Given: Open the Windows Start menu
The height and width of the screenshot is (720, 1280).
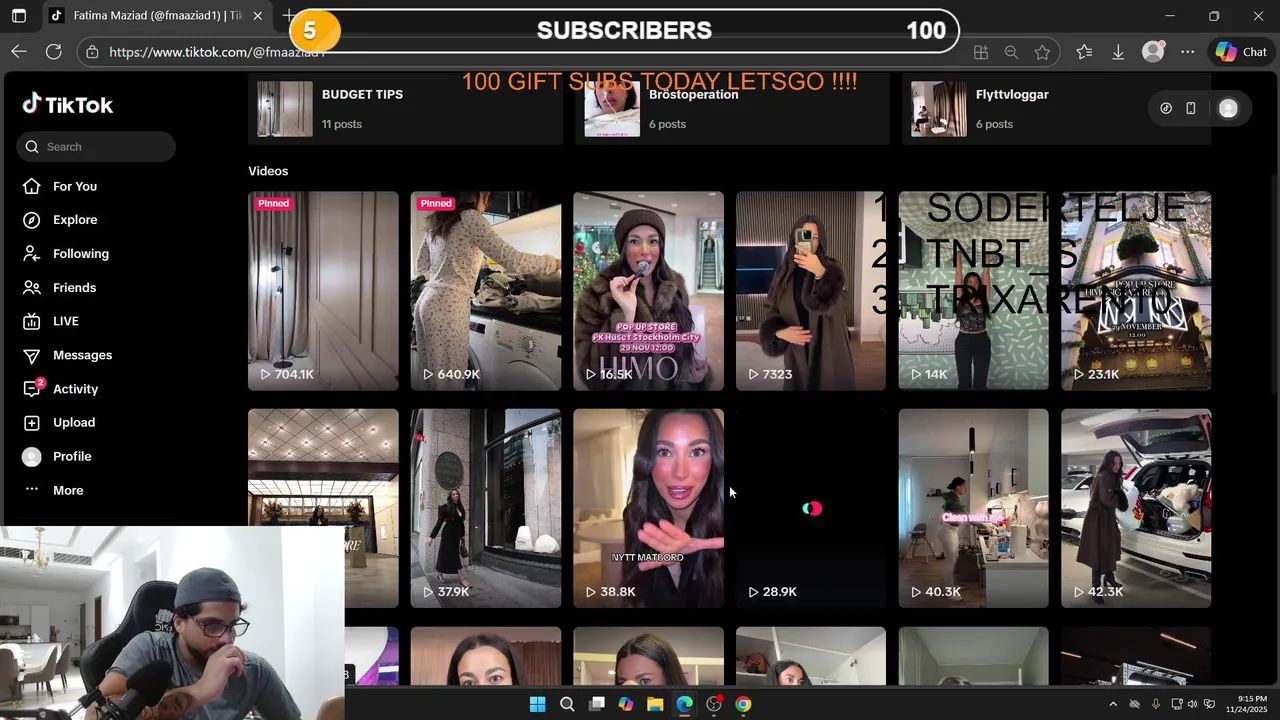Looking at the screenshot, I should [537, 704].
